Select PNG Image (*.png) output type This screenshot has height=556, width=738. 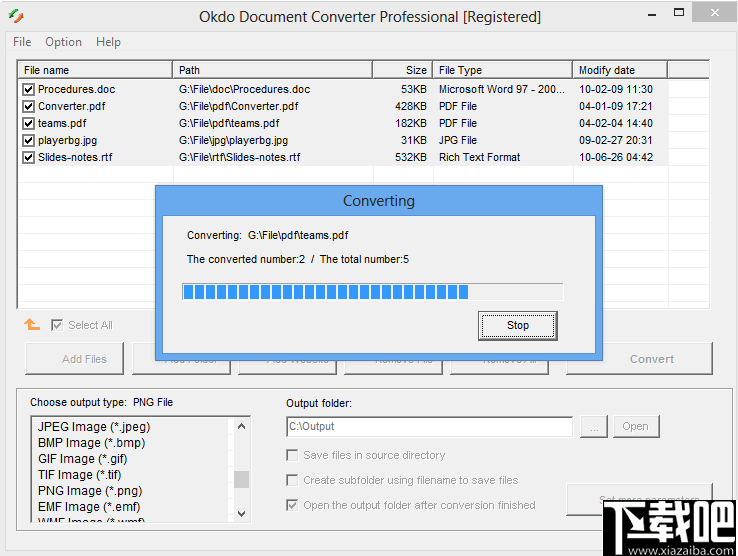point(90,491)
